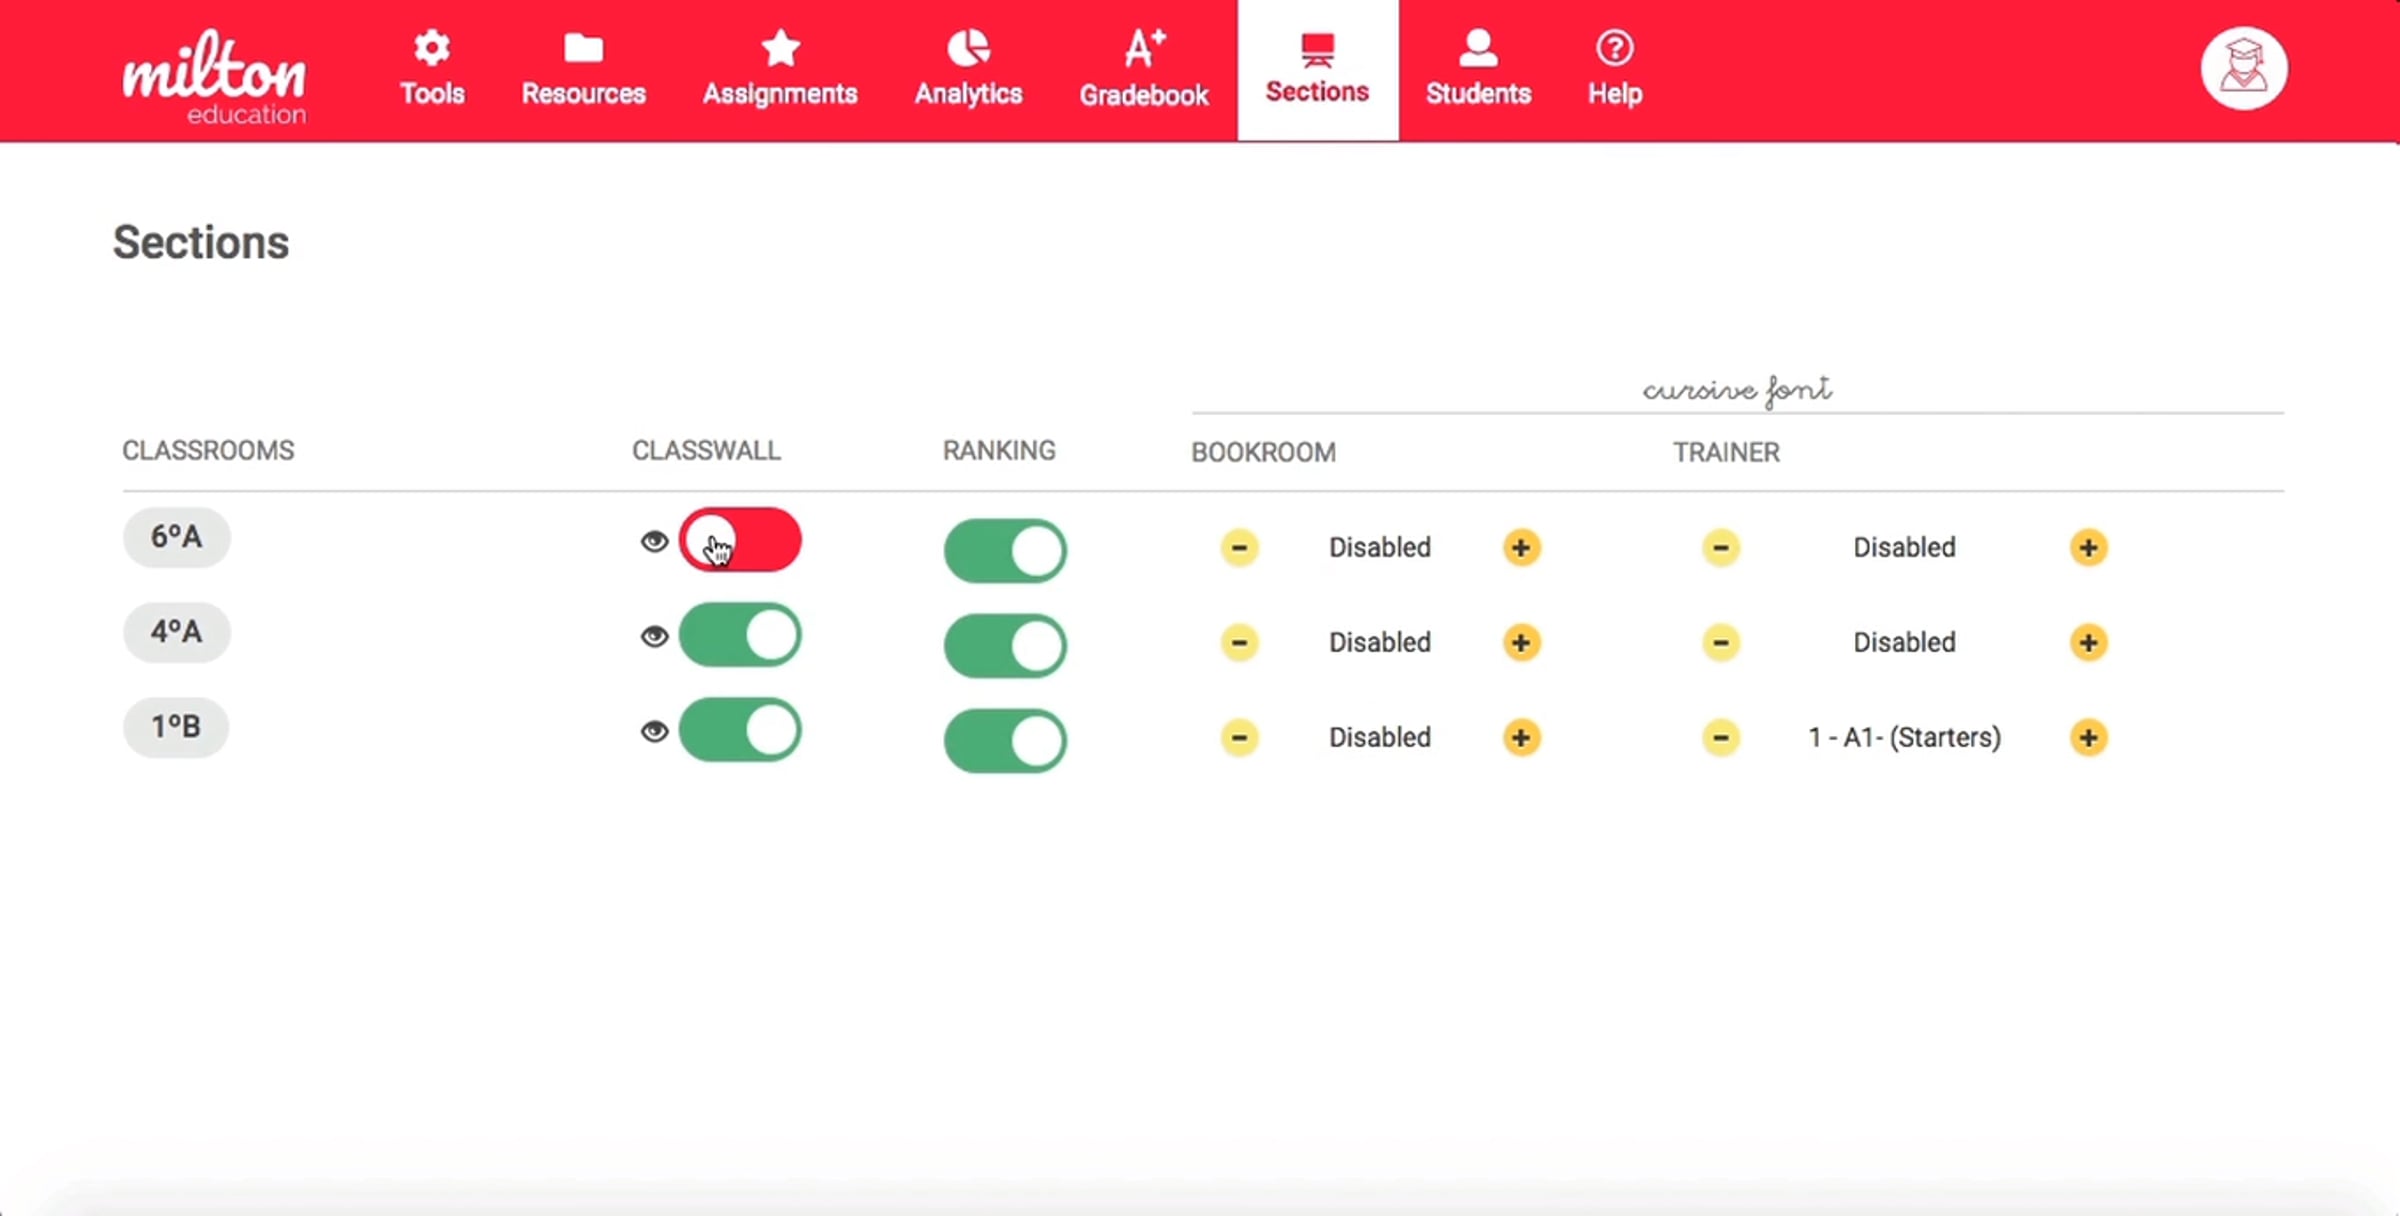The image size is (2400, 1216).
Task: Enable Classwall toggle for 6ºA
Action: tap(740, 540)
